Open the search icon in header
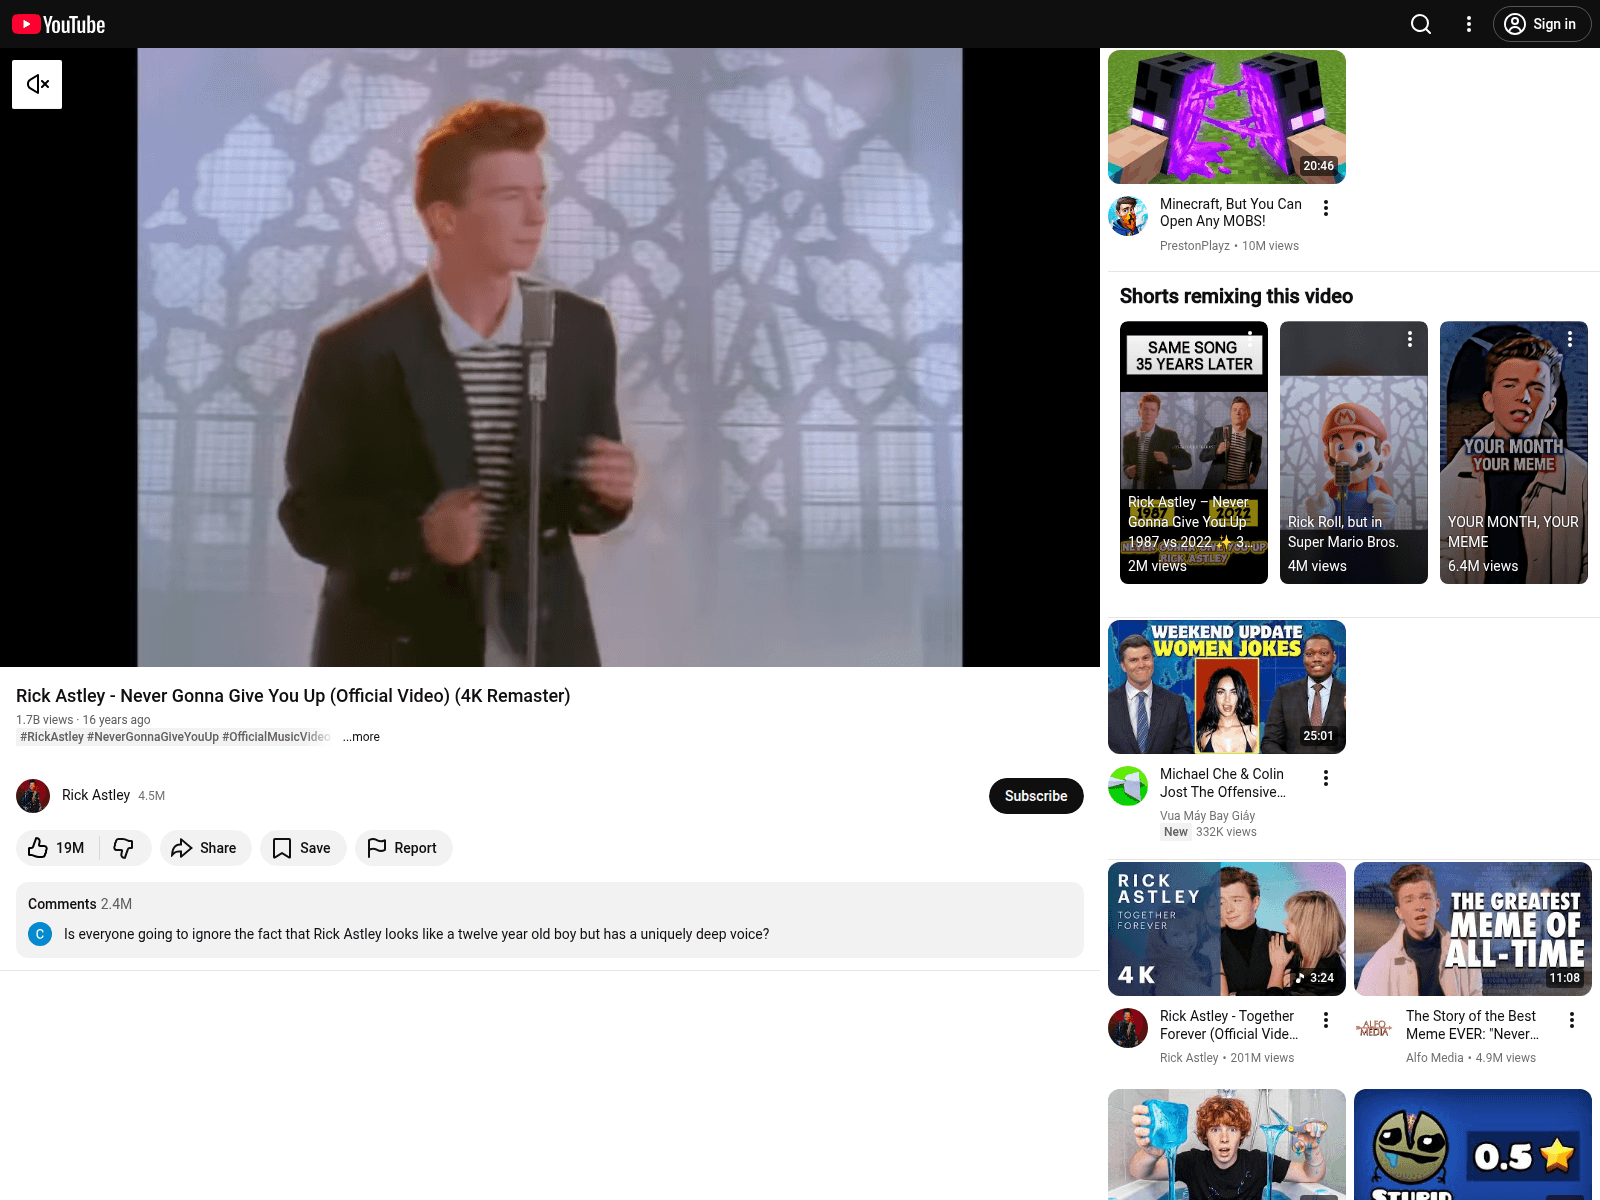 coord(1421,24)
